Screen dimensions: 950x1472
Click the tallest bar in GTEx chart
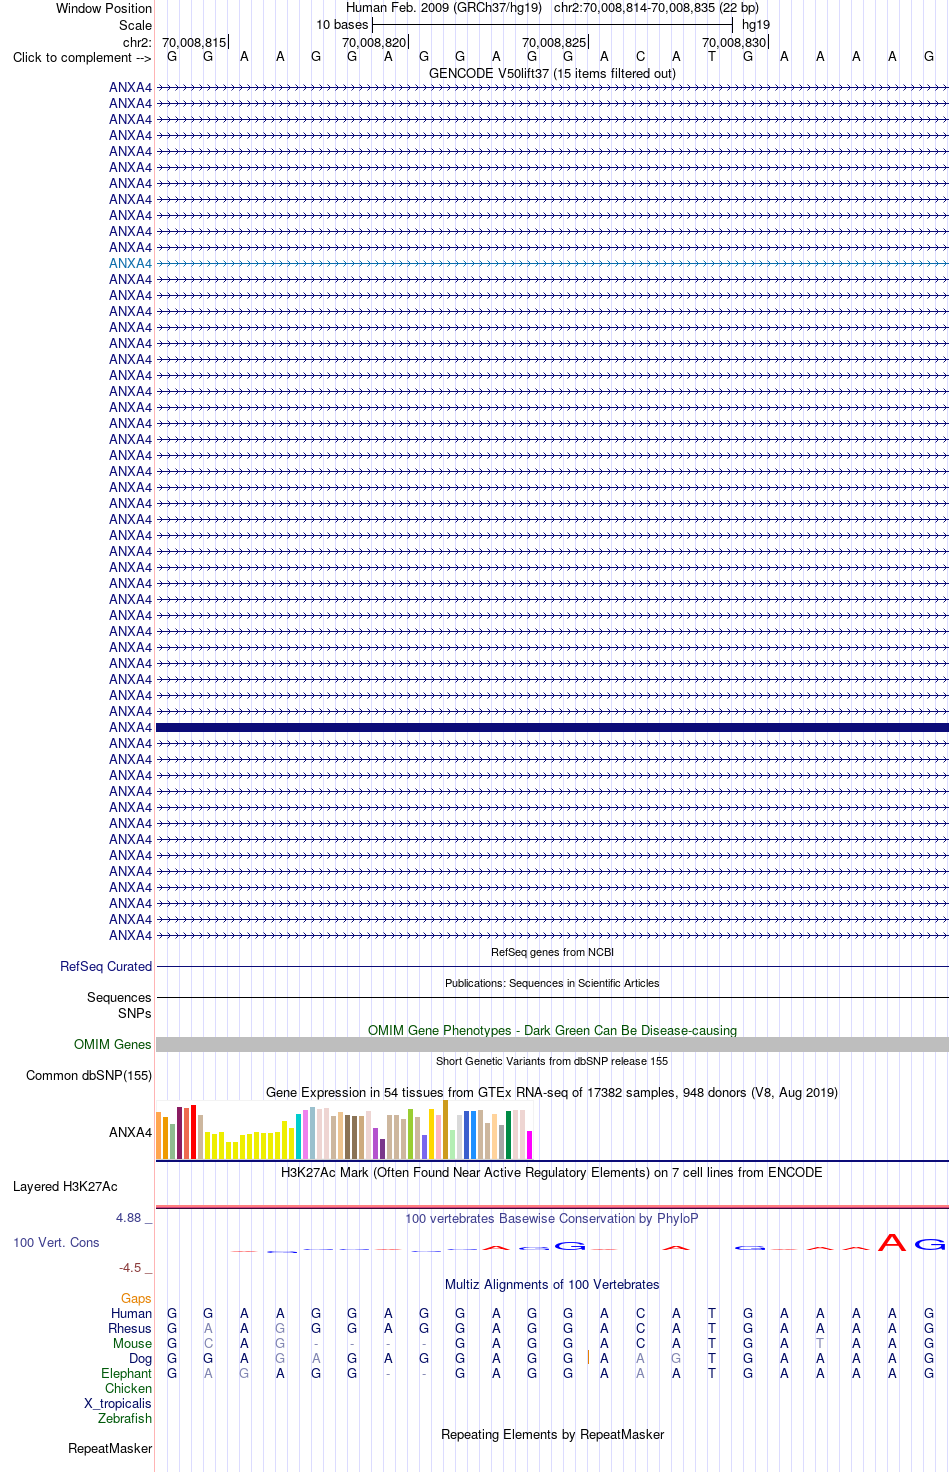click(x=445, y=1129)
